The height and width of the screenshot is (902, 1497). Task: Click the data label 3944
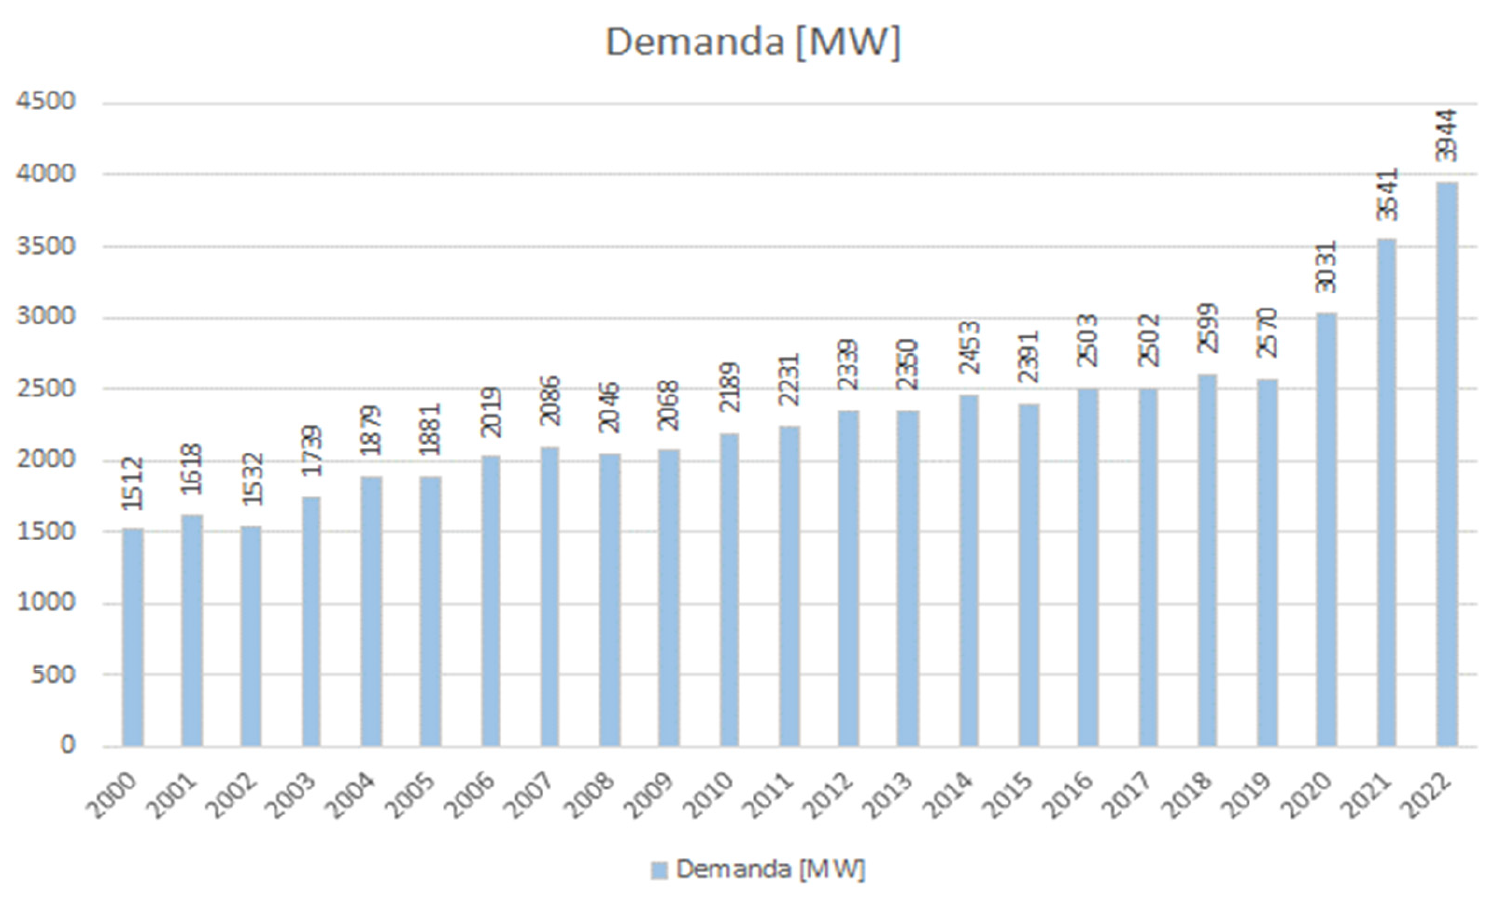pos(1446,135)
